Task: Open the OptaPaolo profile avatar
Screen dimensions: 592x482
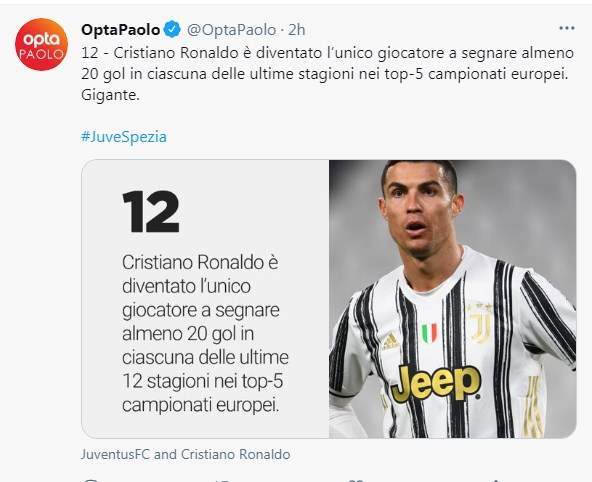Action: click(42, 44)
